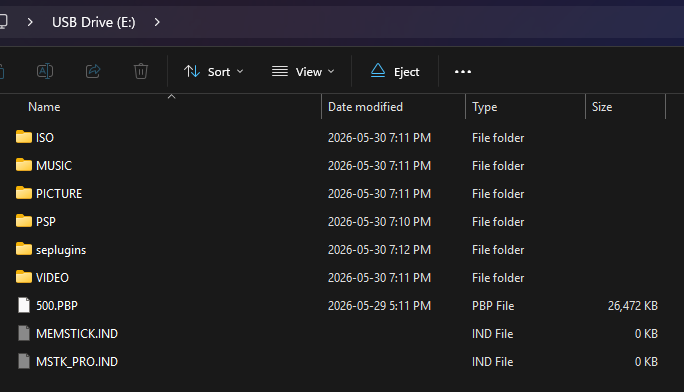Image resolution: width=684 pixels, height=392 pixels.
Task: Click the 26,472 KB size value
Action: [633, 306]
